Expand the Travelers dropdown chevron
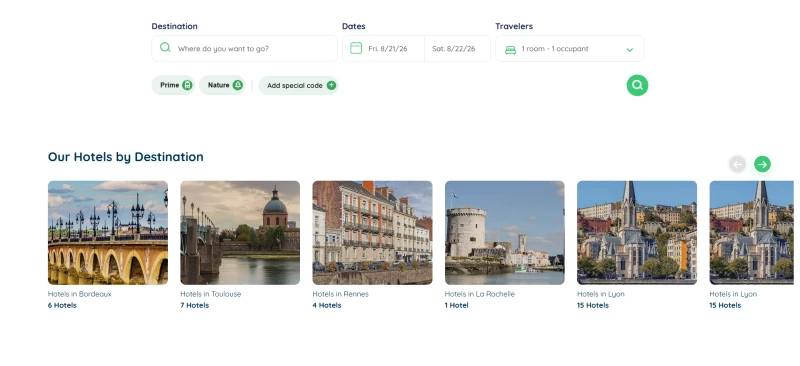 point(630,50)
